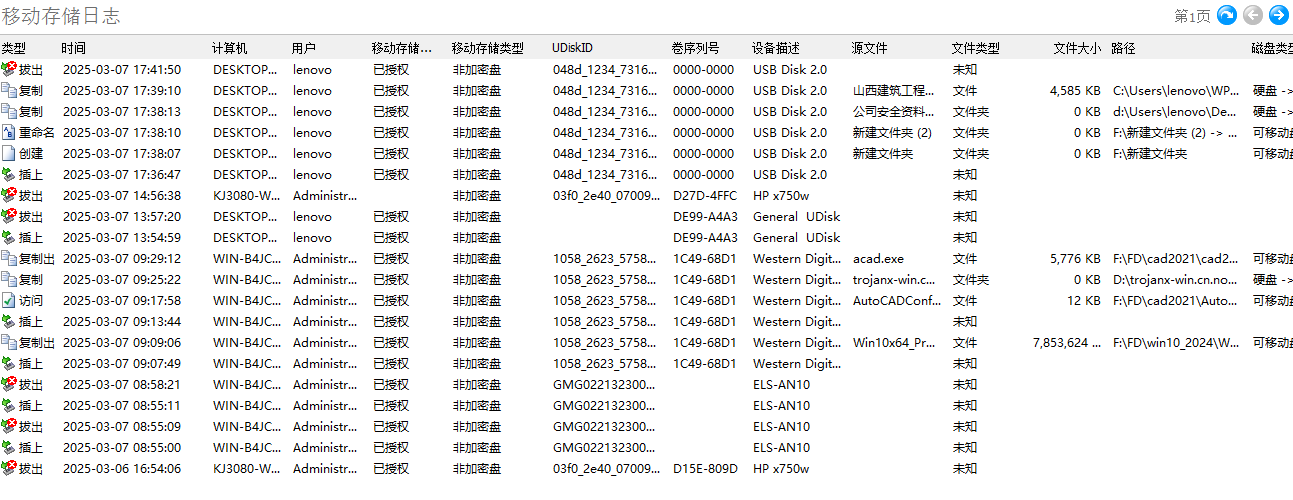Sort by the 用户 column header
Viewport: 1293px width, 500px height.
coord(304,48)
